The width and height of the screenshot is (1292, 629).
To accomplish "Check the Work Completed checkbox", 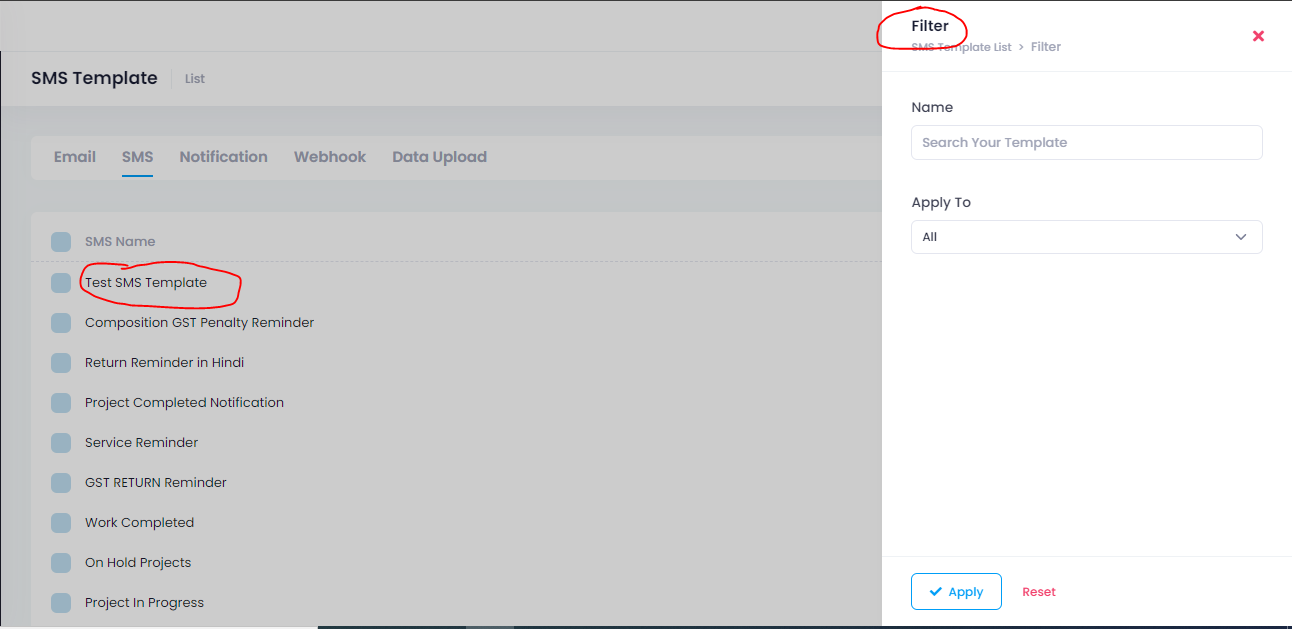I will tap(61, 523).
